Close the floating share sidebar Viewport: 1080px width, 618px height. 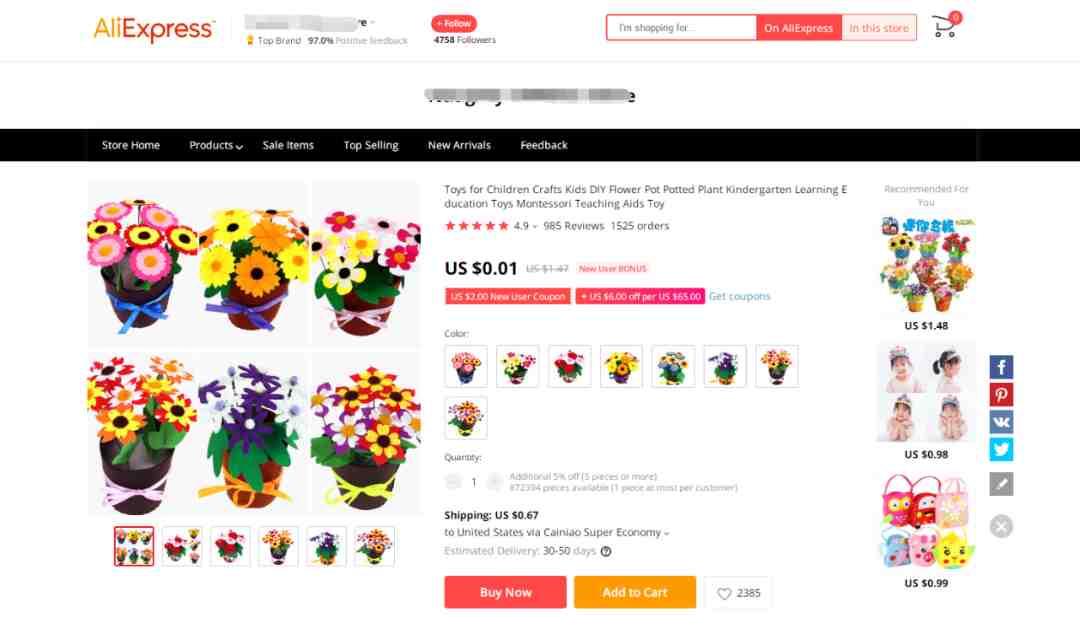tap(1001, 527)
